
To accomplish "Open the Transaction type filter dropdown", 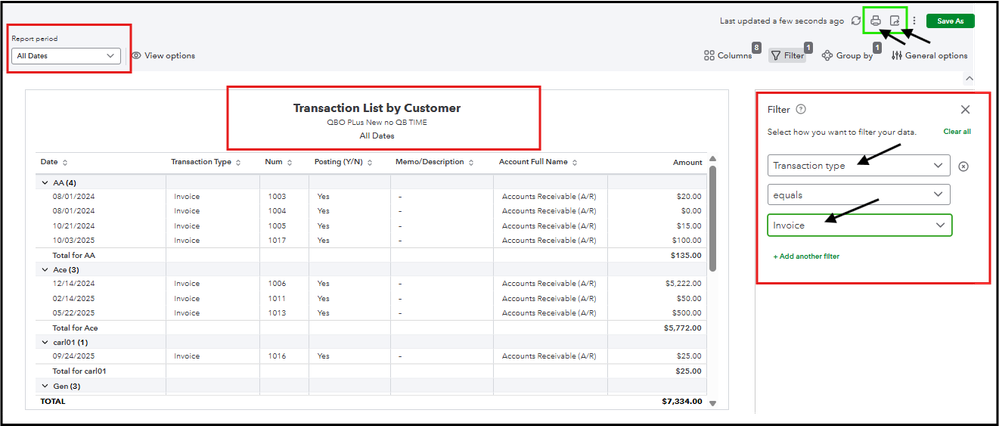I will pos(859,166).
